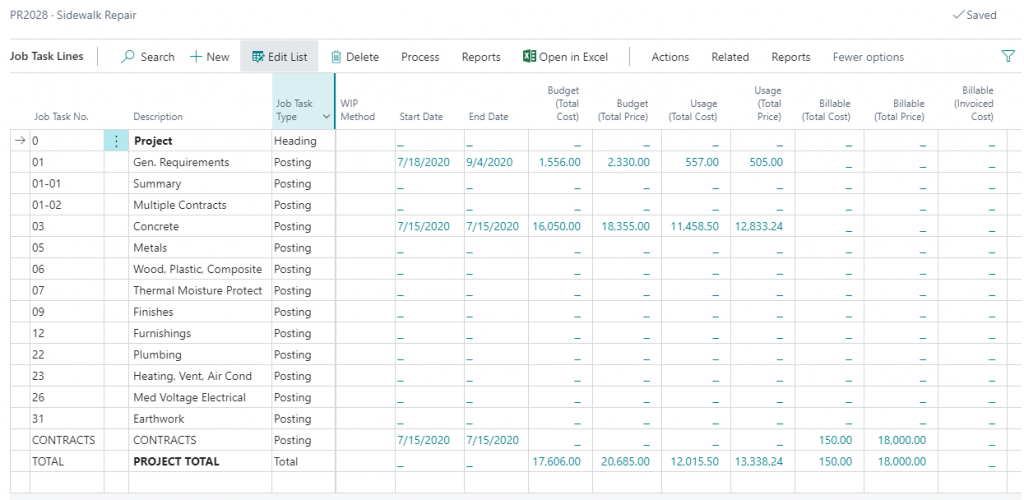Open usage total price 505.00
Screen dimensions: 1024x500
pos(767,162)
